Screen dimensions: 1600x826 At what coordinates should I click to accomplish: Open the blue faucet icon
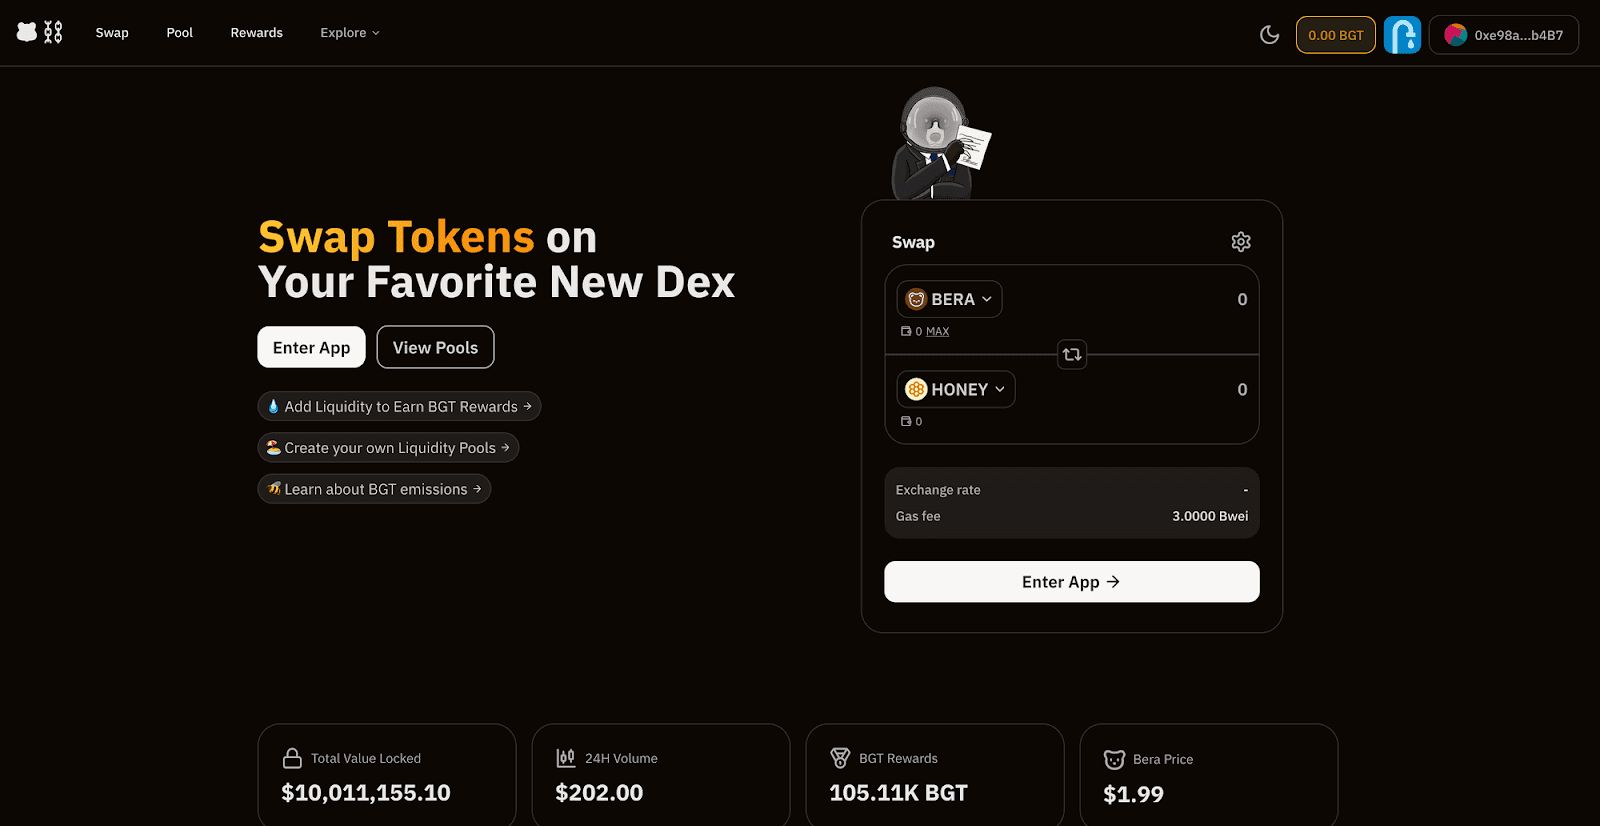click(1402, 35)
